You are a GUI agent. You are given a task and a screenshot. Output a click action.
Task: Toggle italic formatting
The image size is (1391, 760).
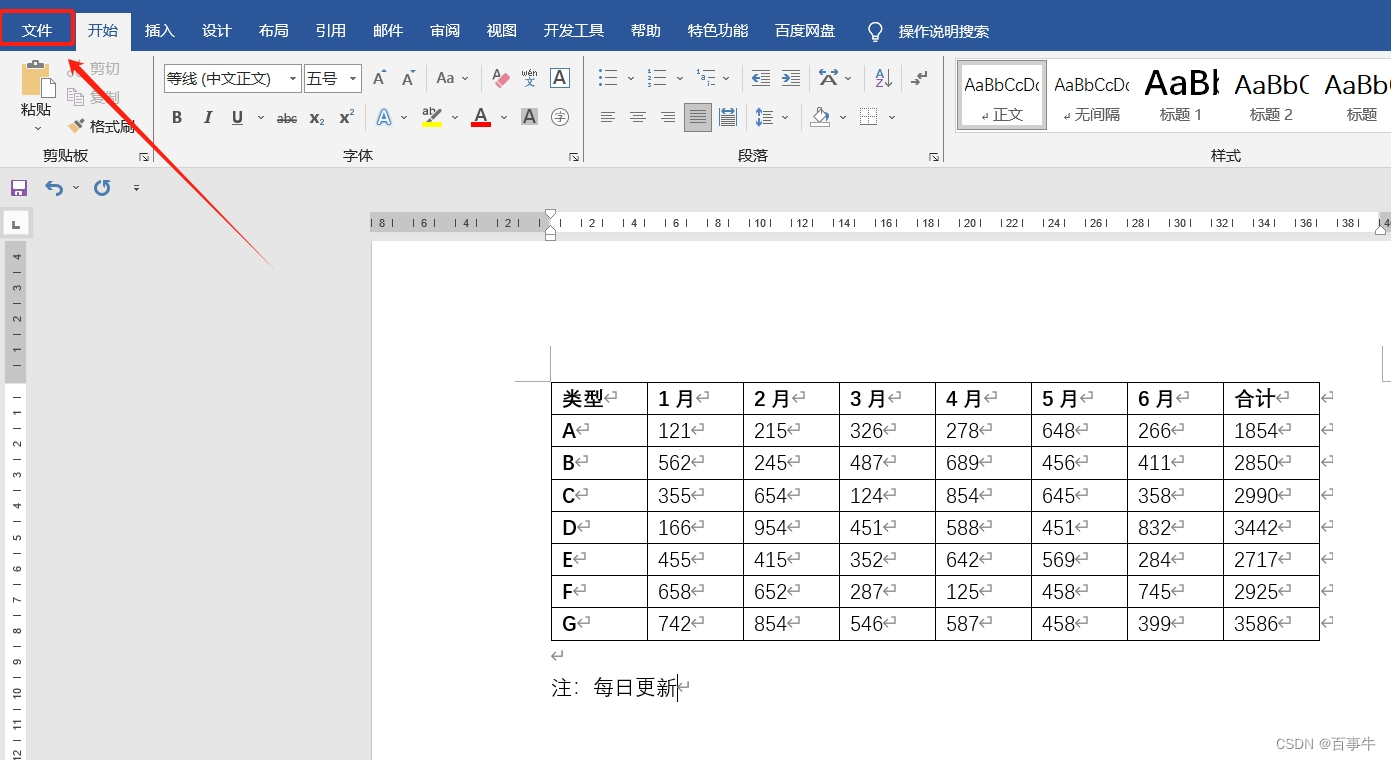208,117
